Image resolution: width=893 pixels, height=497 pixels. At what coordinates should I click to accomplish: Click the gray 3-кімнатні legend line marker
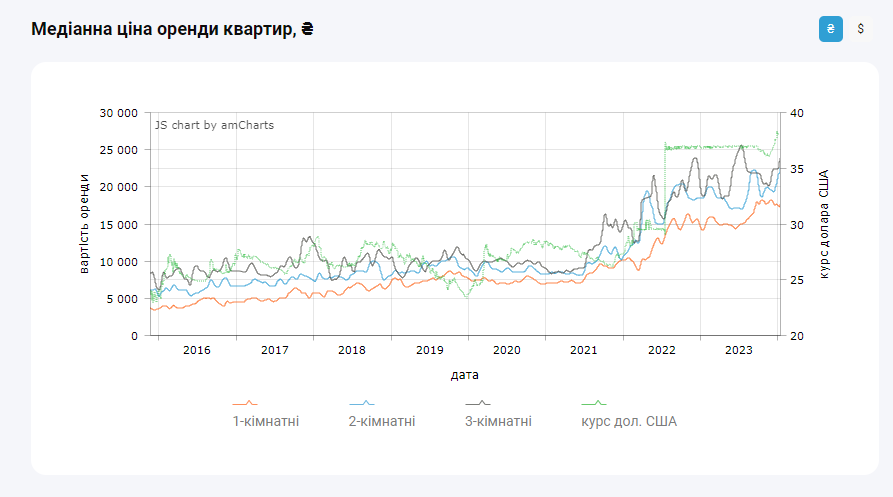(478, 404)
